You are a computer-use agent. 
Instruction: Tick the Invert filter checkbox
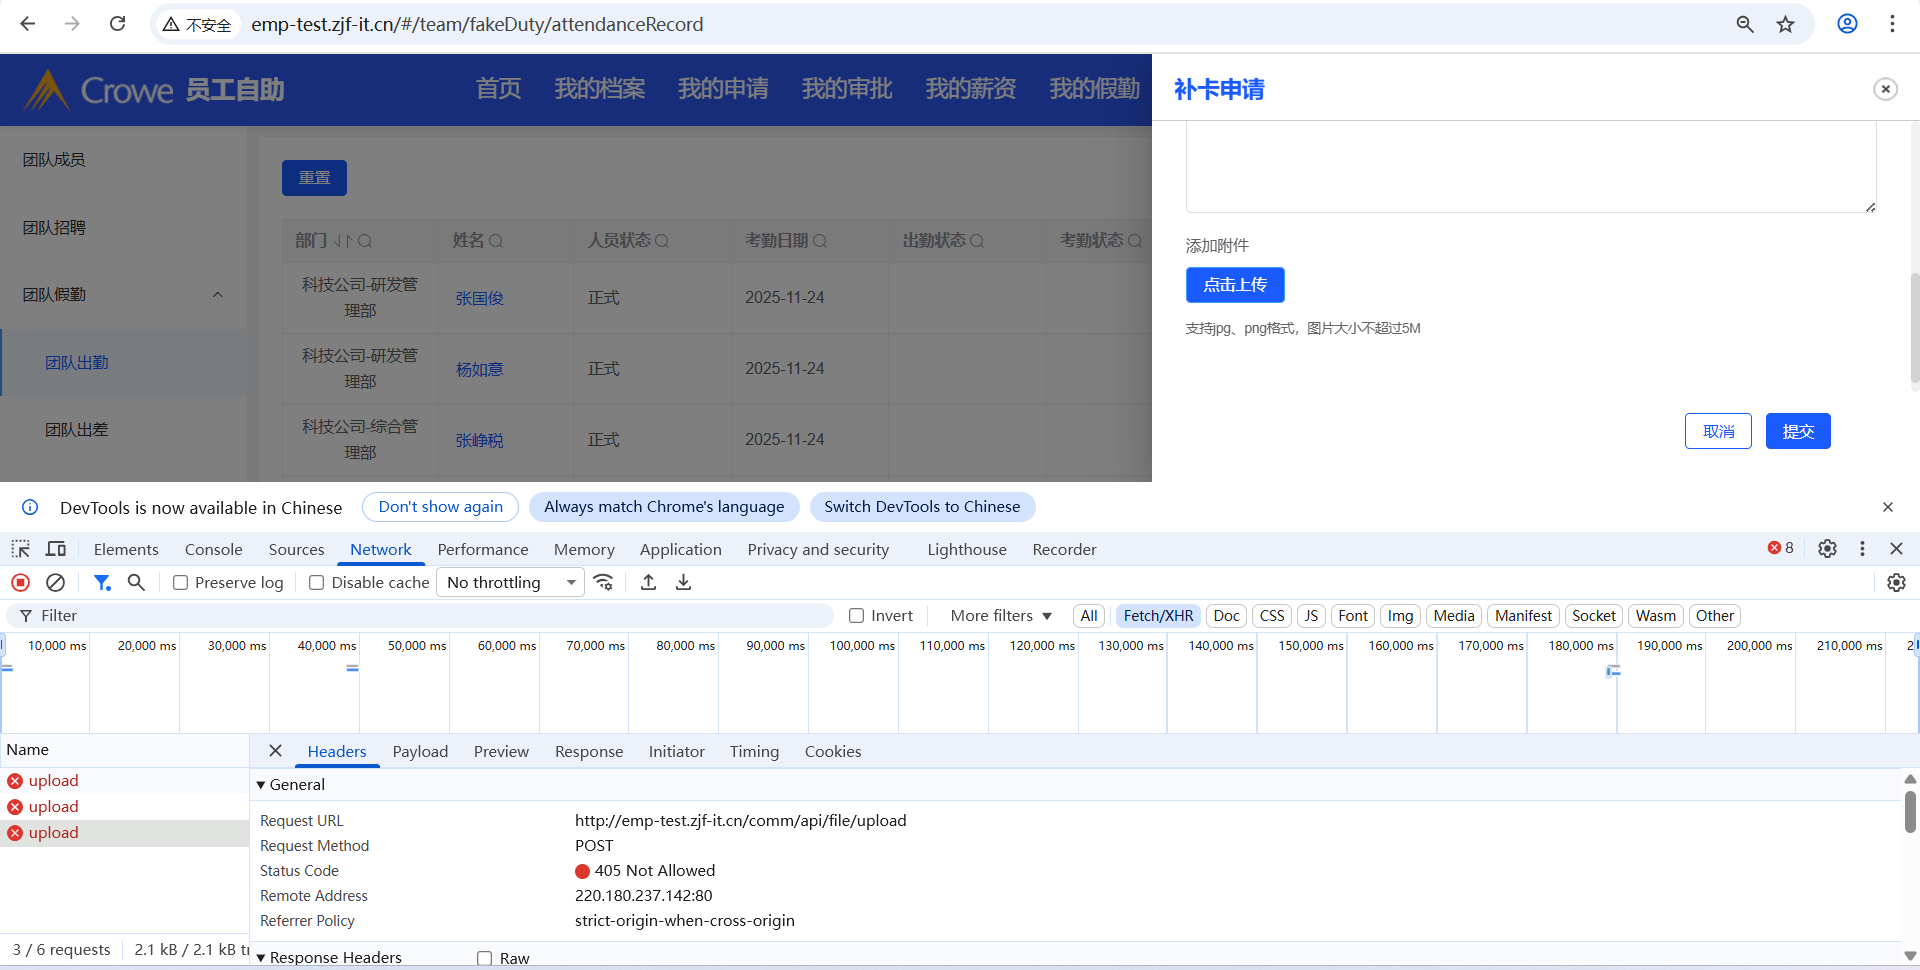857,616
